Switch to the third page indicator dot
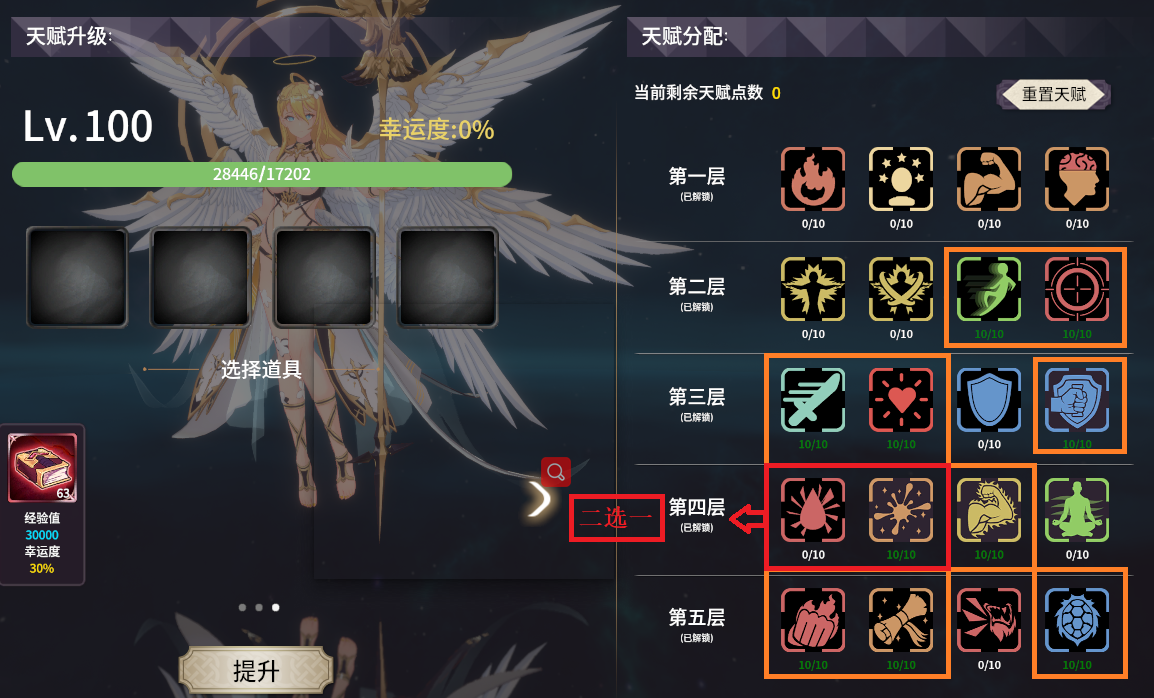Screen dimensions: 1154x698 tap(275, 607)
